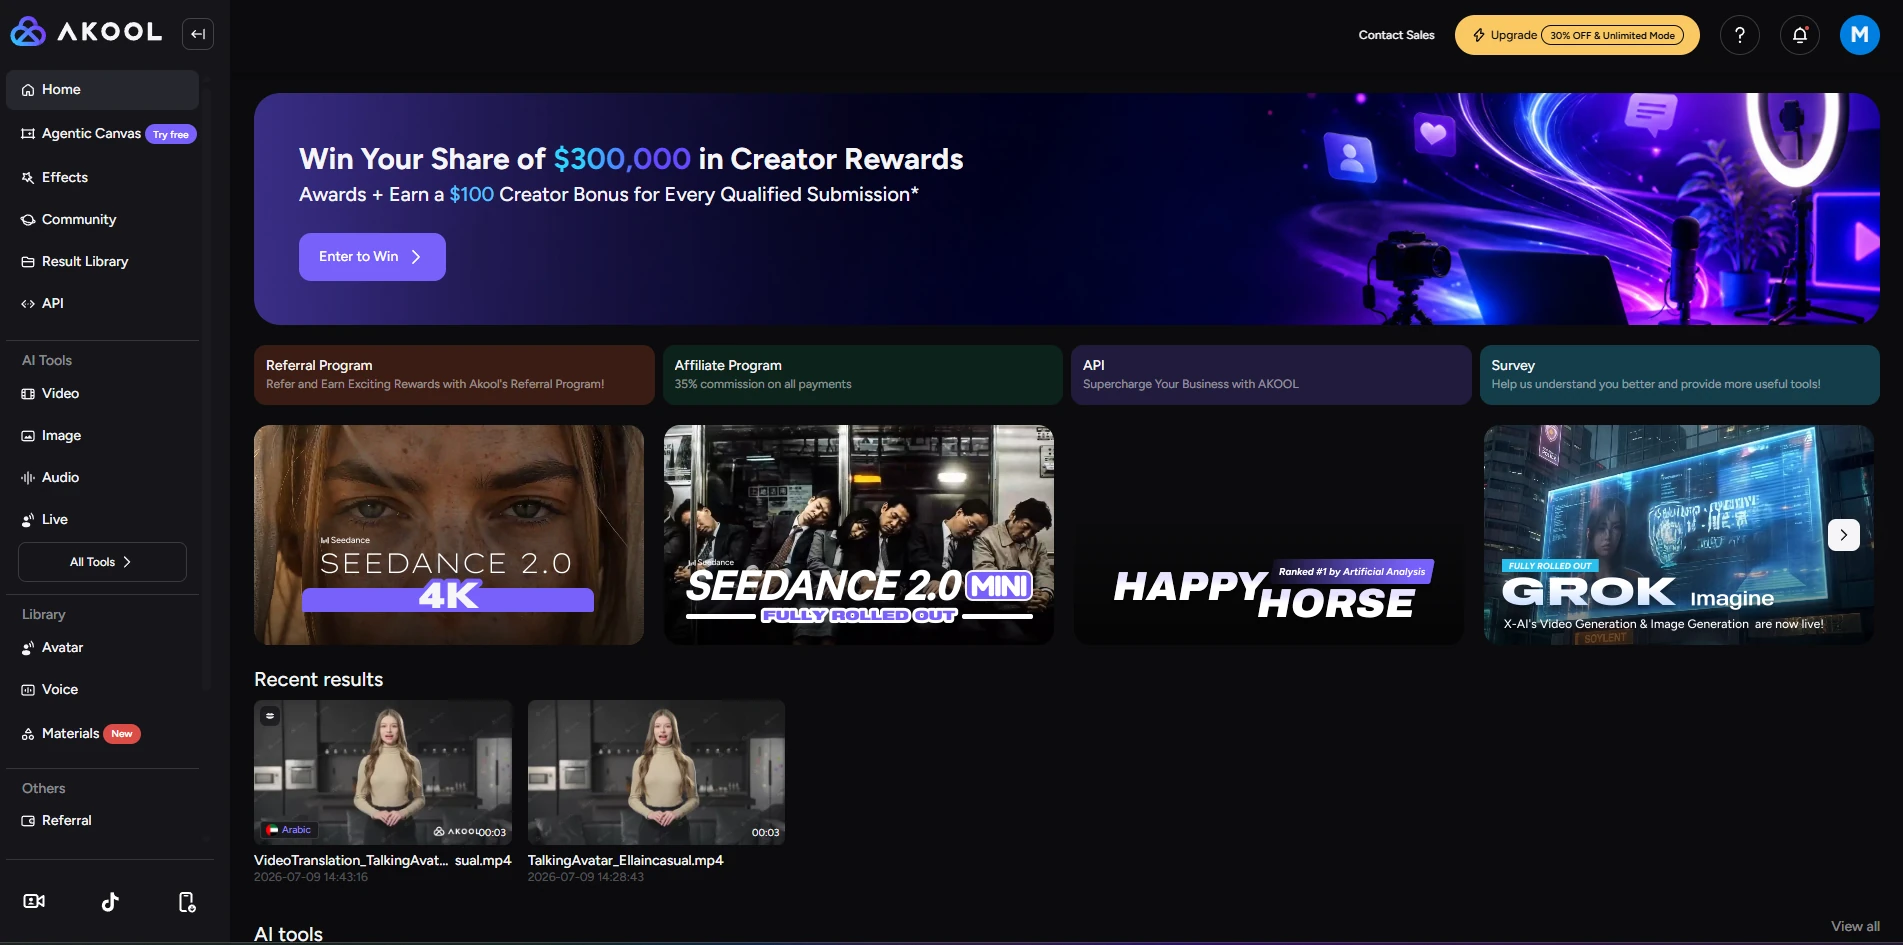Collapse the sidebar with the arrow icon
Image resolution: width=1903 pixels, height=945 pixels.
click(198, 34)
